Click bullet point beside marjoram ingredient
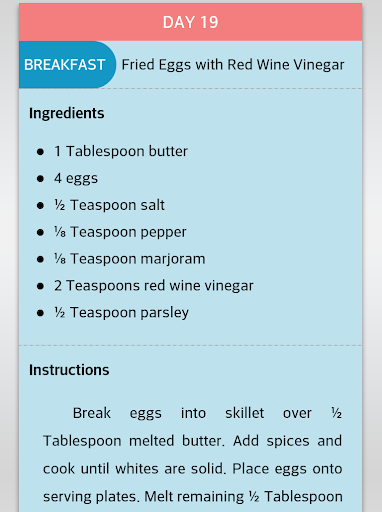The width and height of the screenshot is (382, 512). [x=40, y=259]
